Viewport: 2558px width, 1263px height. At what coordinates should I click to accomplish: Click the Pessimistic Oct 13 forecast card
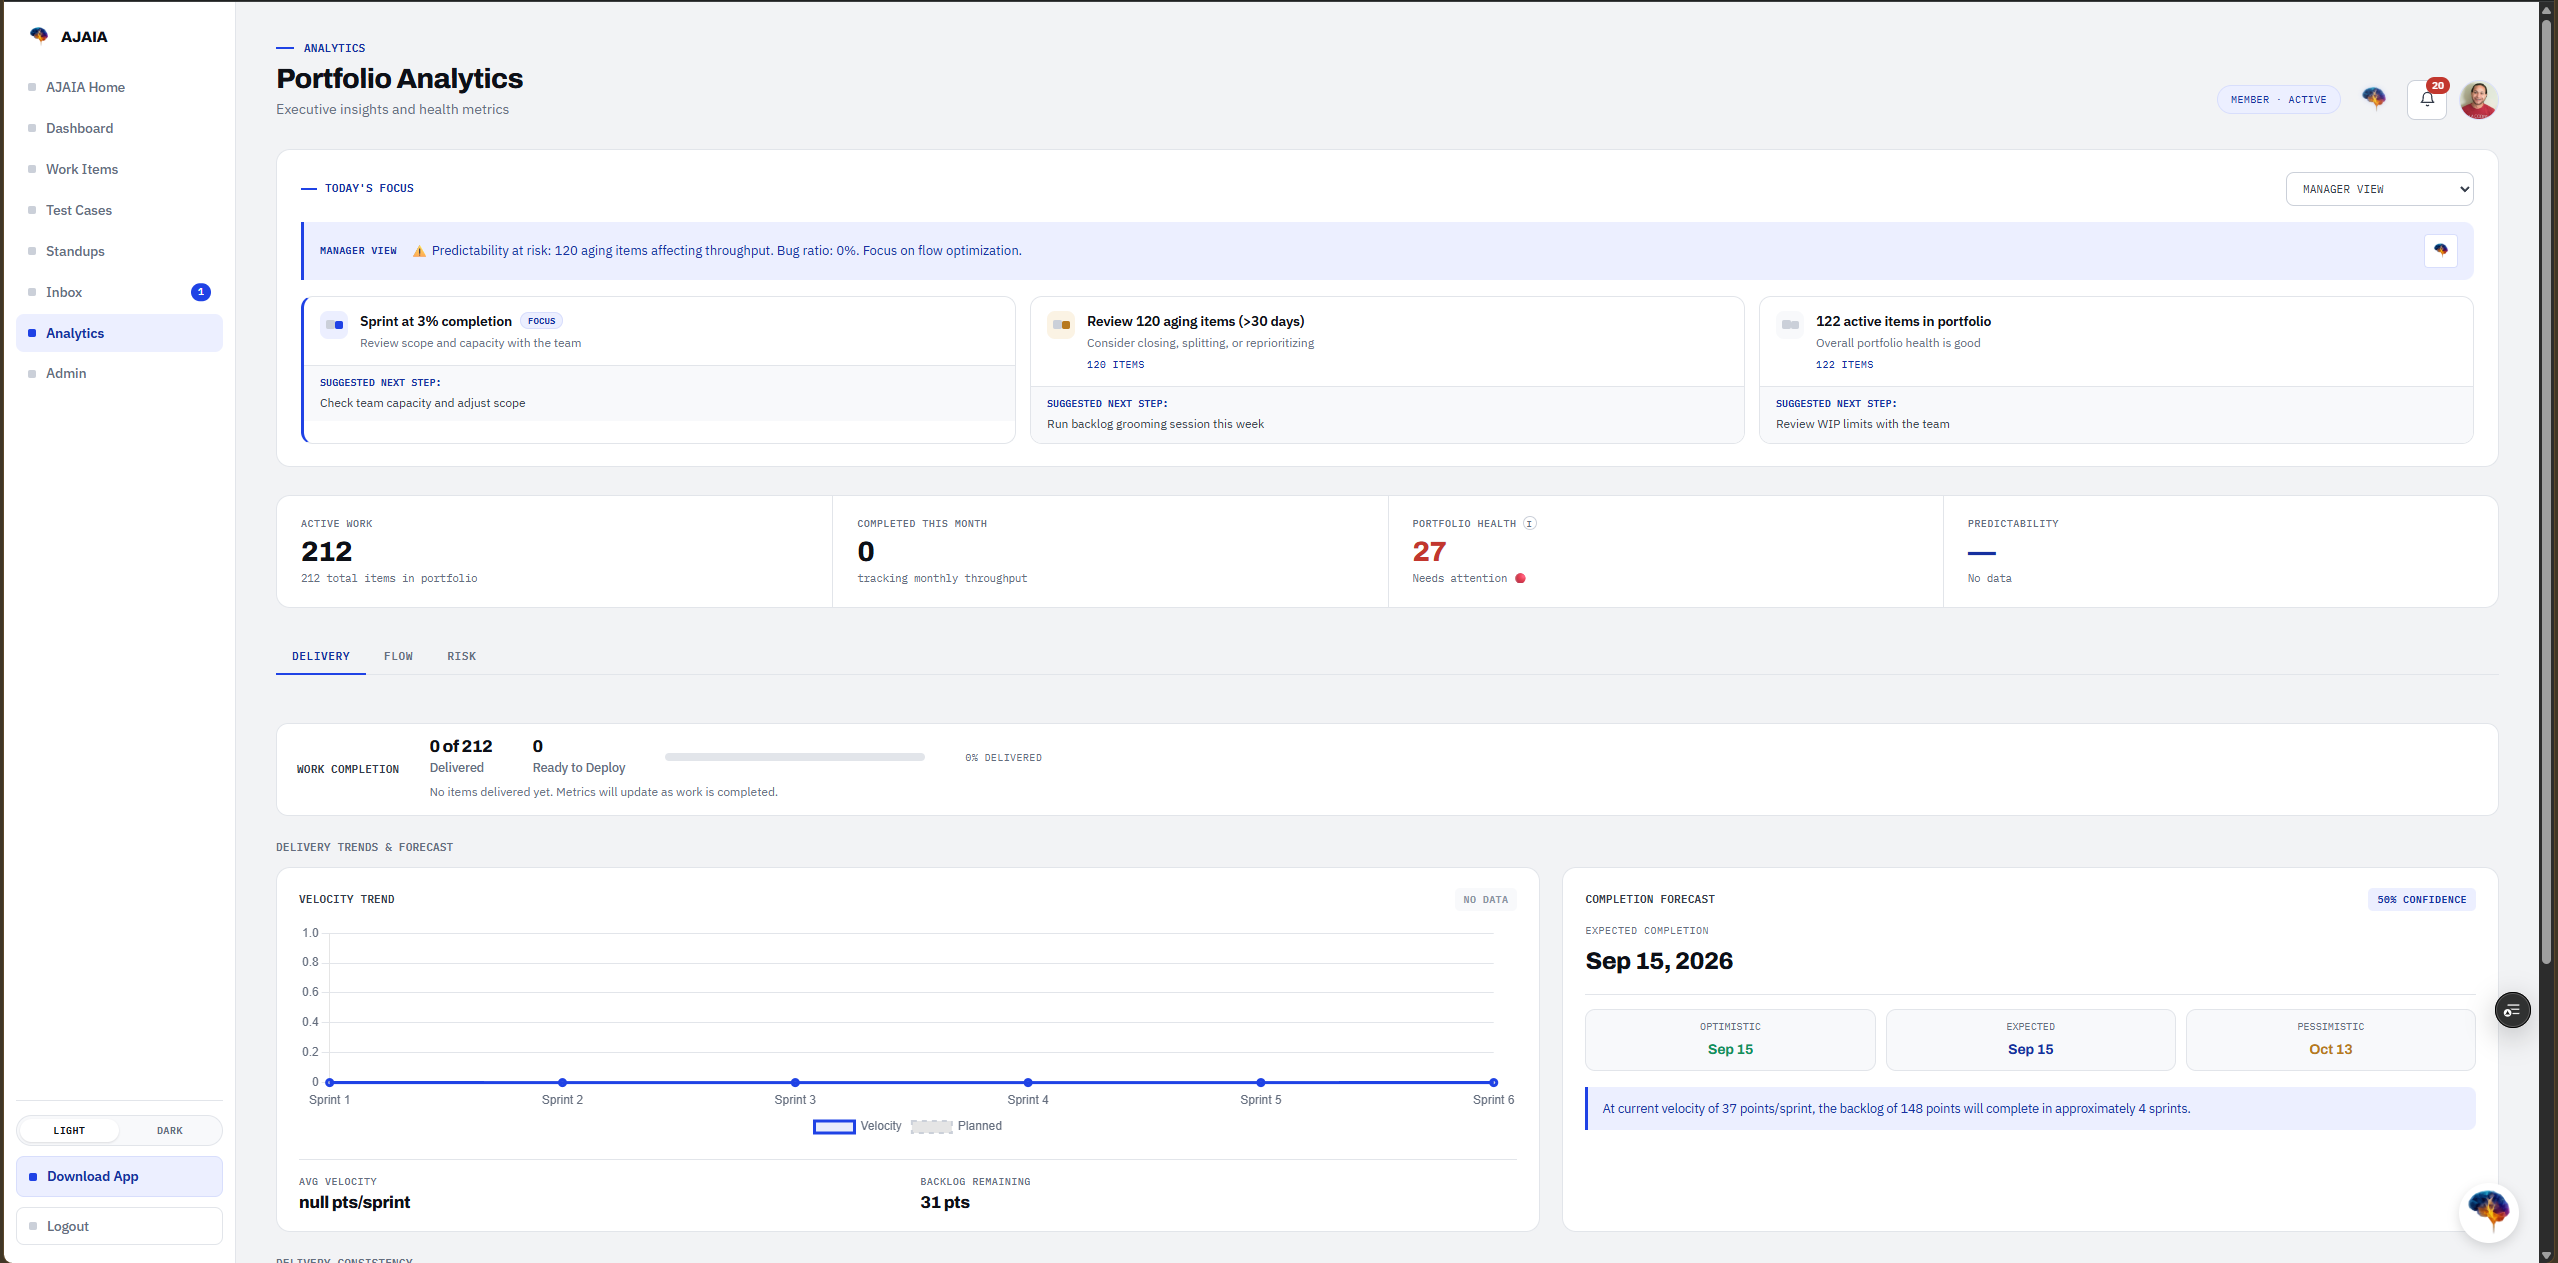pos(2329,1039)
